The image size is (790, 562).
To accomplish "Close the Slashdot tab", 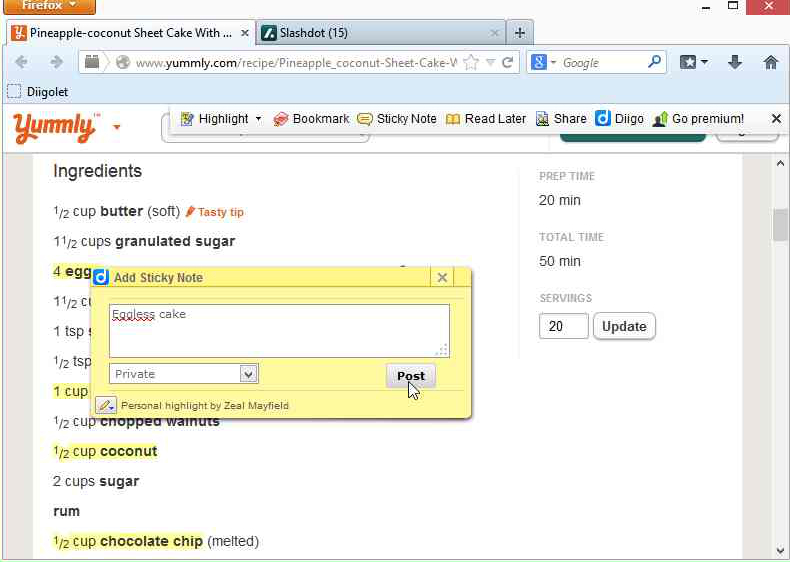I will coord(494,33).
